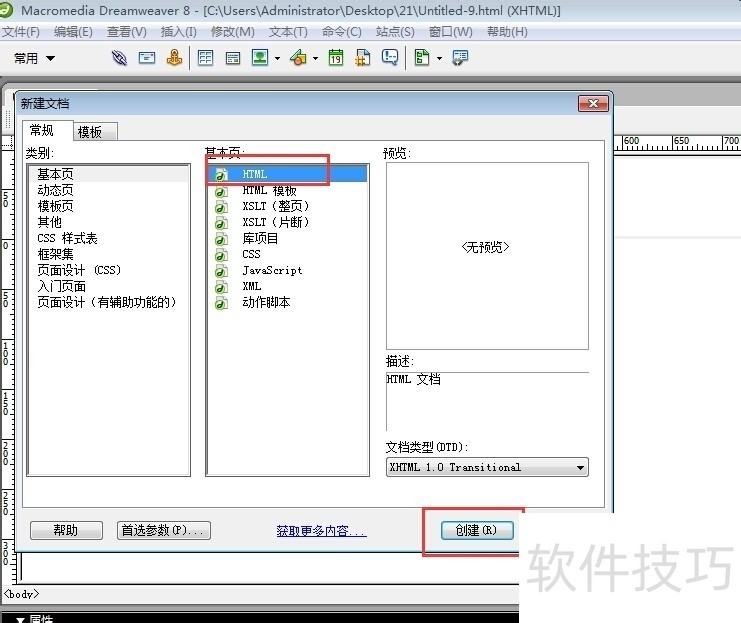Click the icon beside JavaScript entry

click(221, 271)
